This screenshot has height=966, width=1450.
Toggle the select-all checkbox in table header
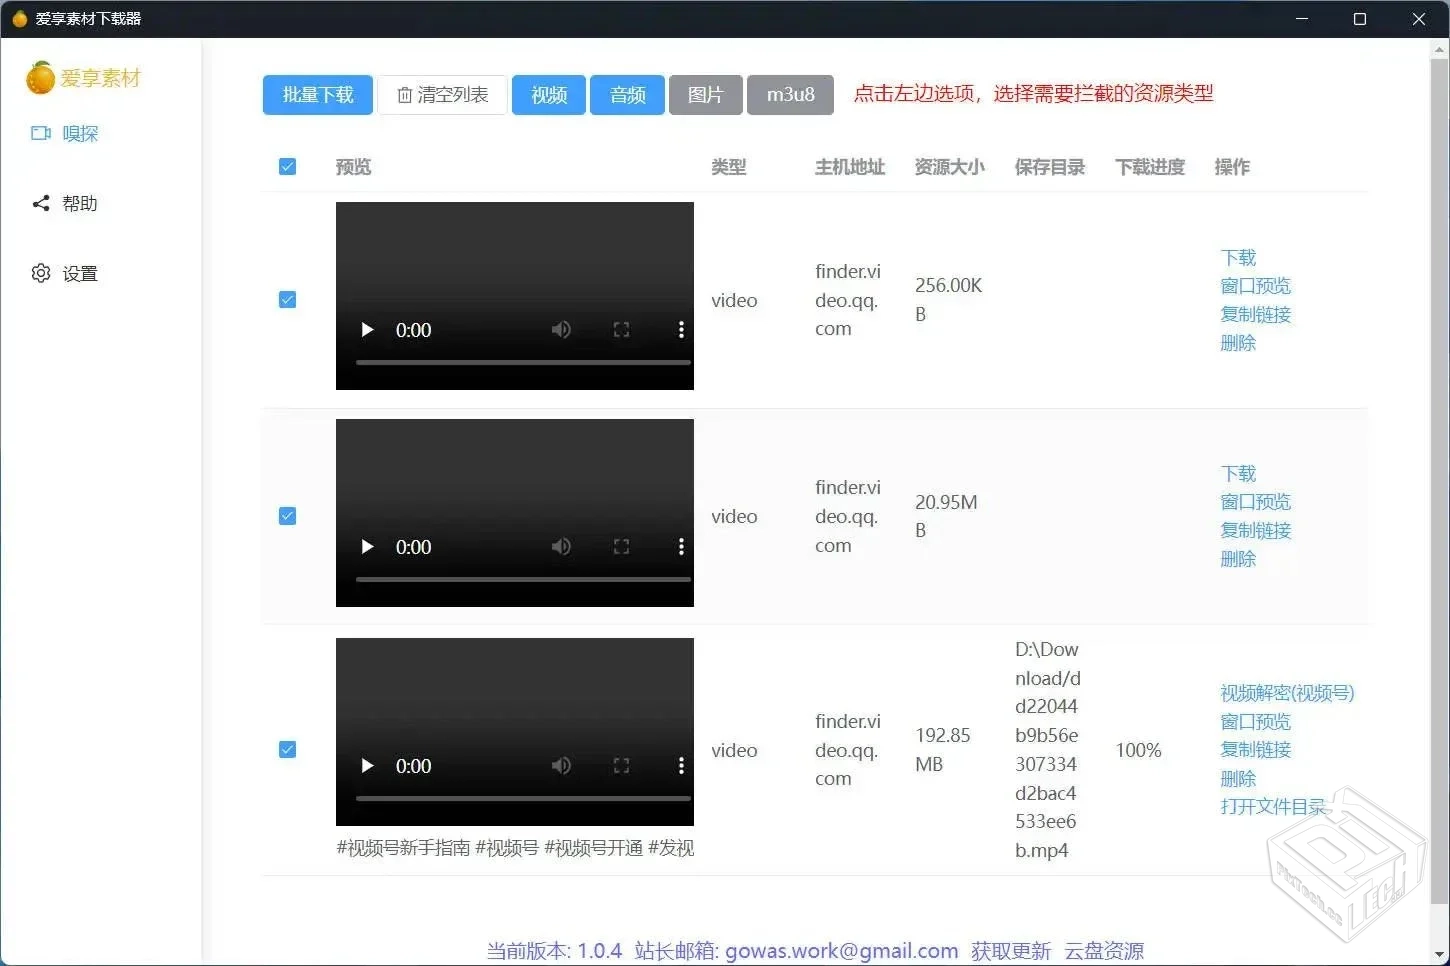287,166
